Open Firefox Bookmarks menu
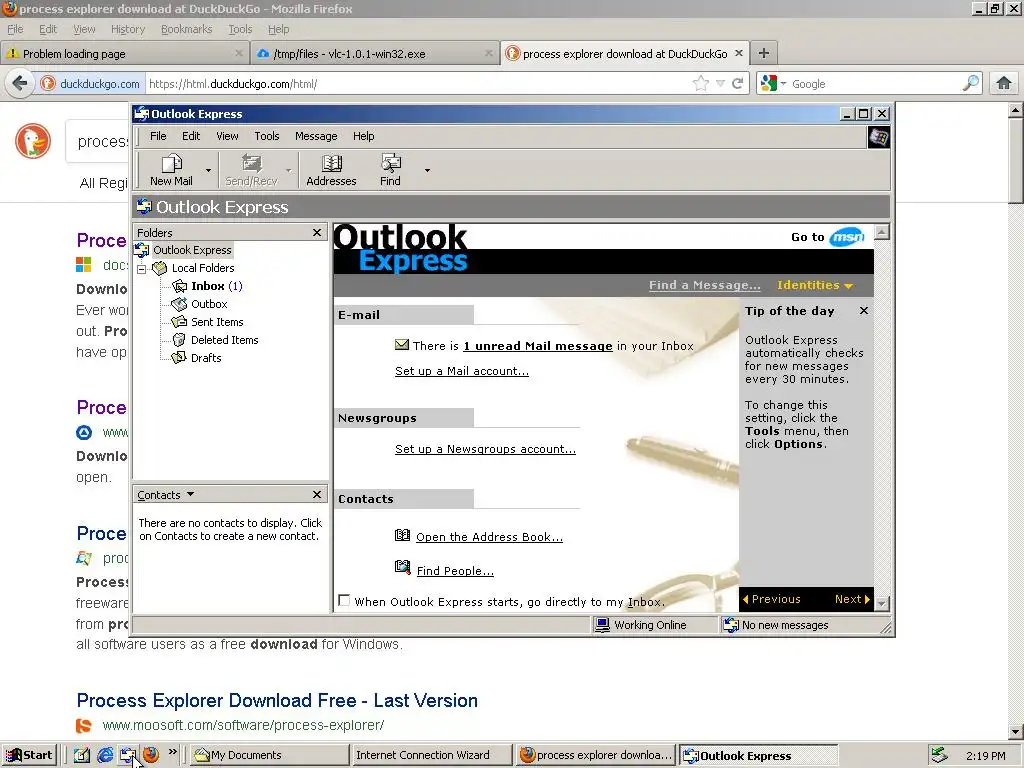The width and height of the screenshot is (1024, 768). pos(186,29)
